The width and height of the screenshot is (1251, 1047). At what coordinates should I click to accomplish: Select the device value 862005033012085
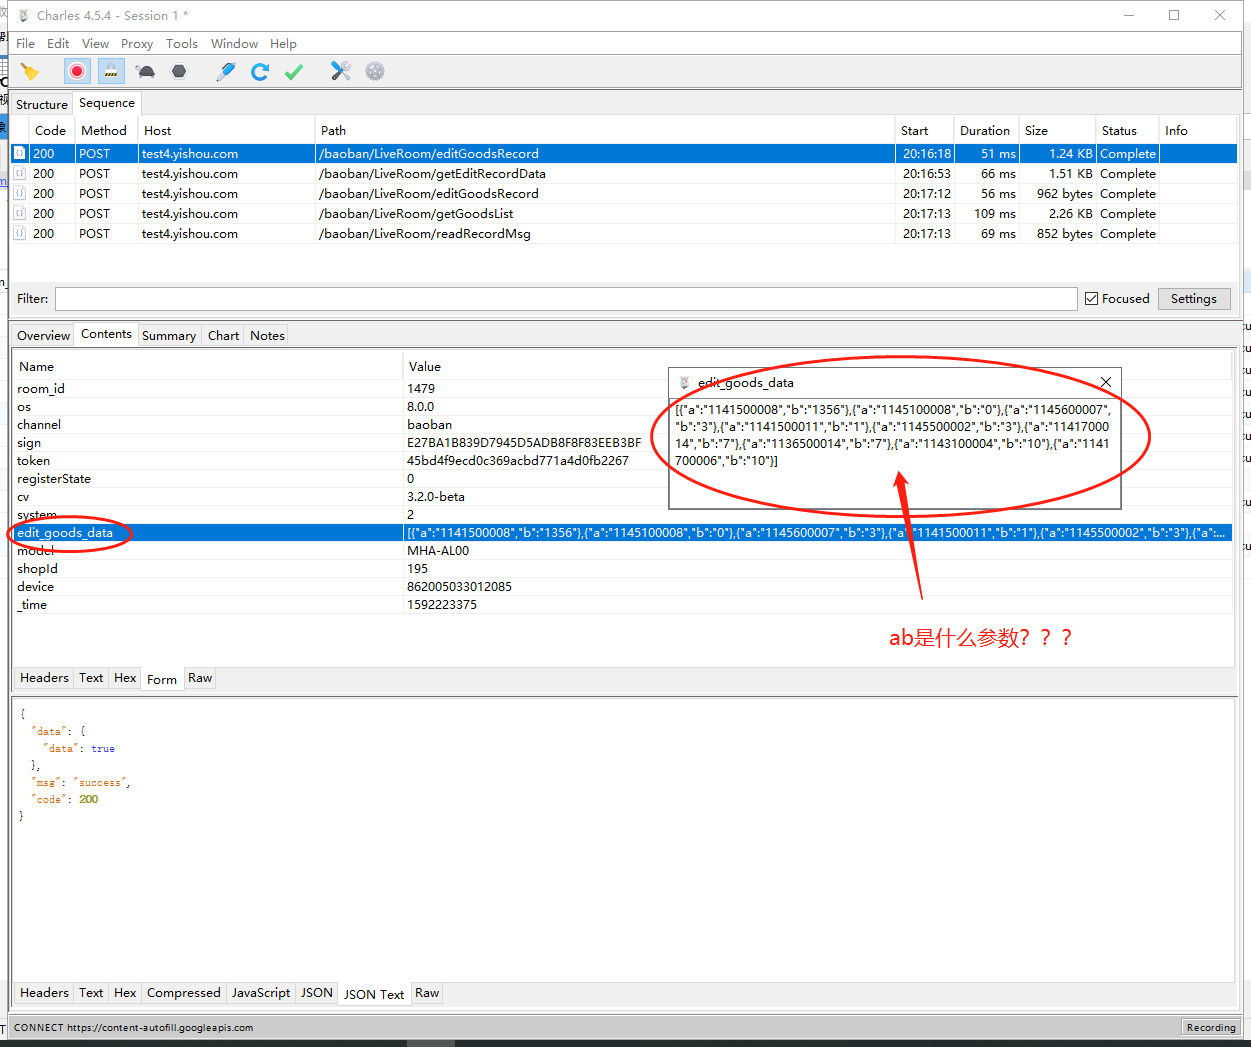point(459,587)
